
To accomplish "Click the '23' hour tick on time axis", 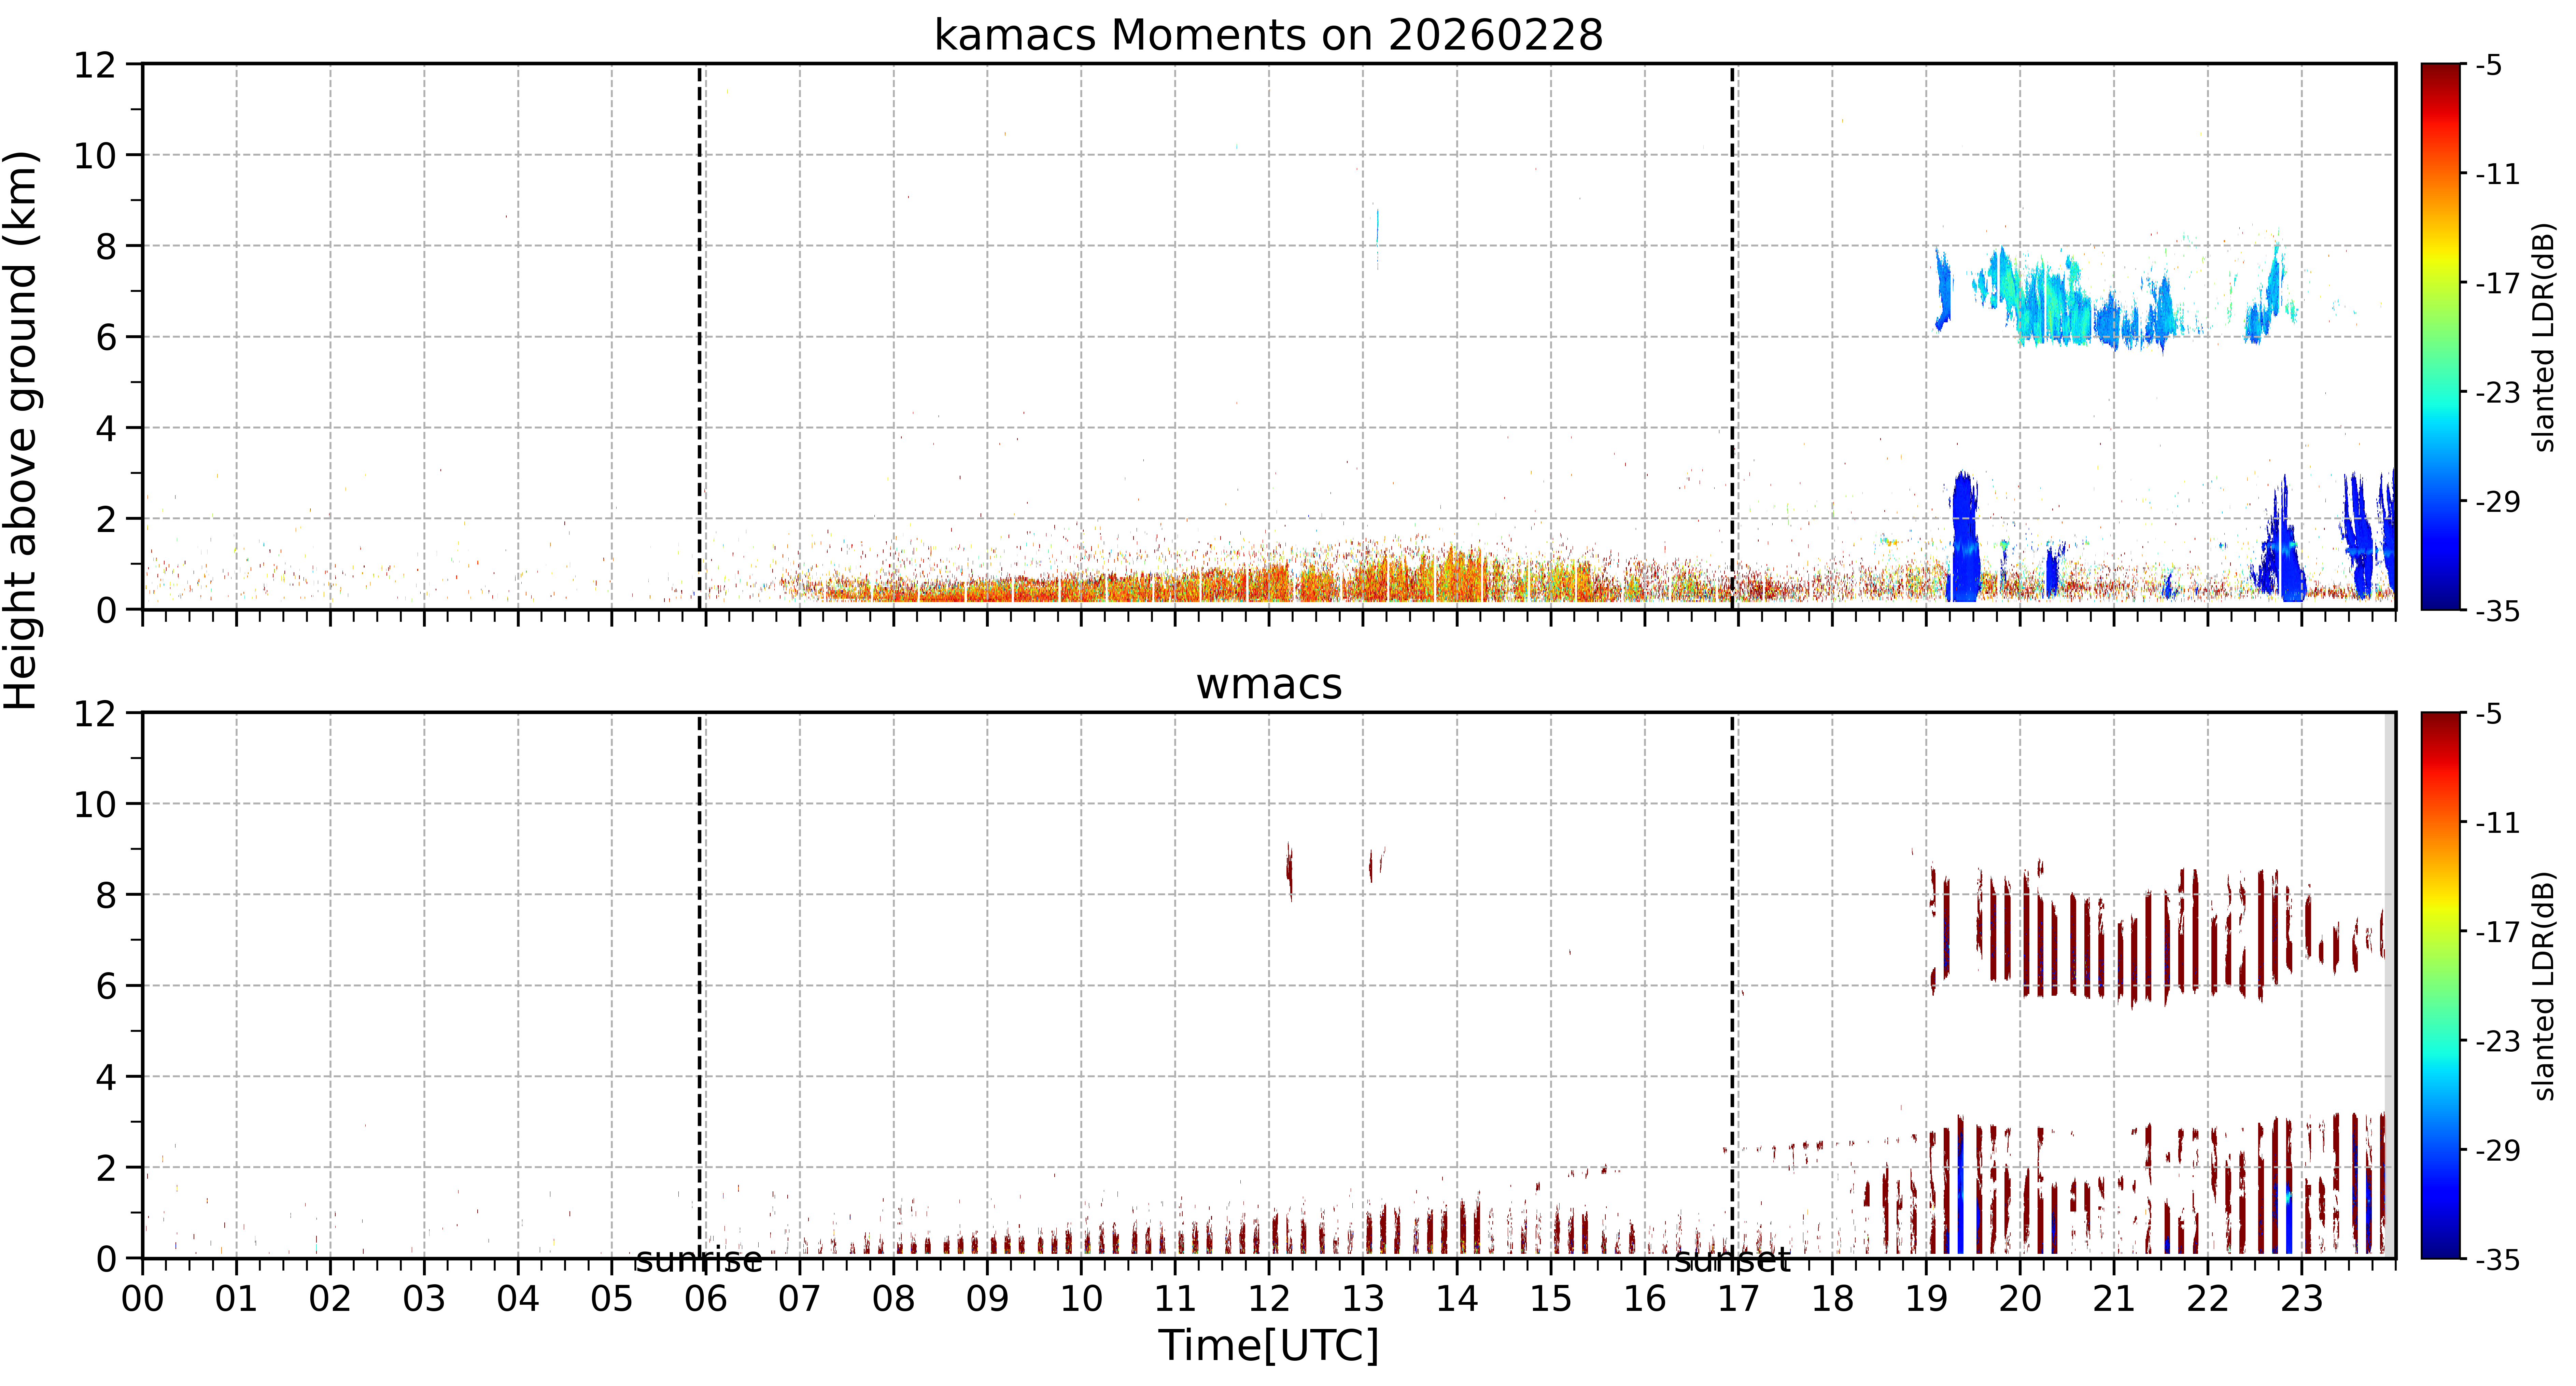I will [2302, 1299].
